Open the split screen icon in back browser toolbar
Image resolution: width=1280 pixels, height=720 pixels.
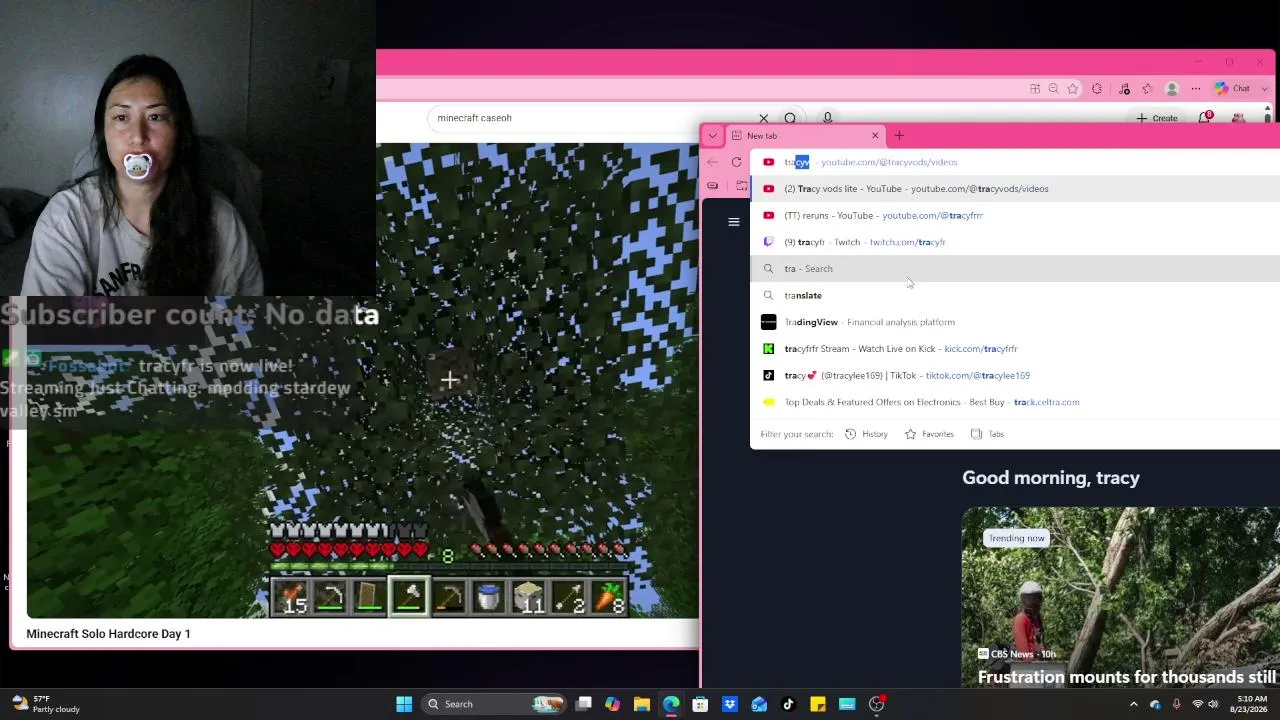pyautogui.click(x=1035, y=89)
